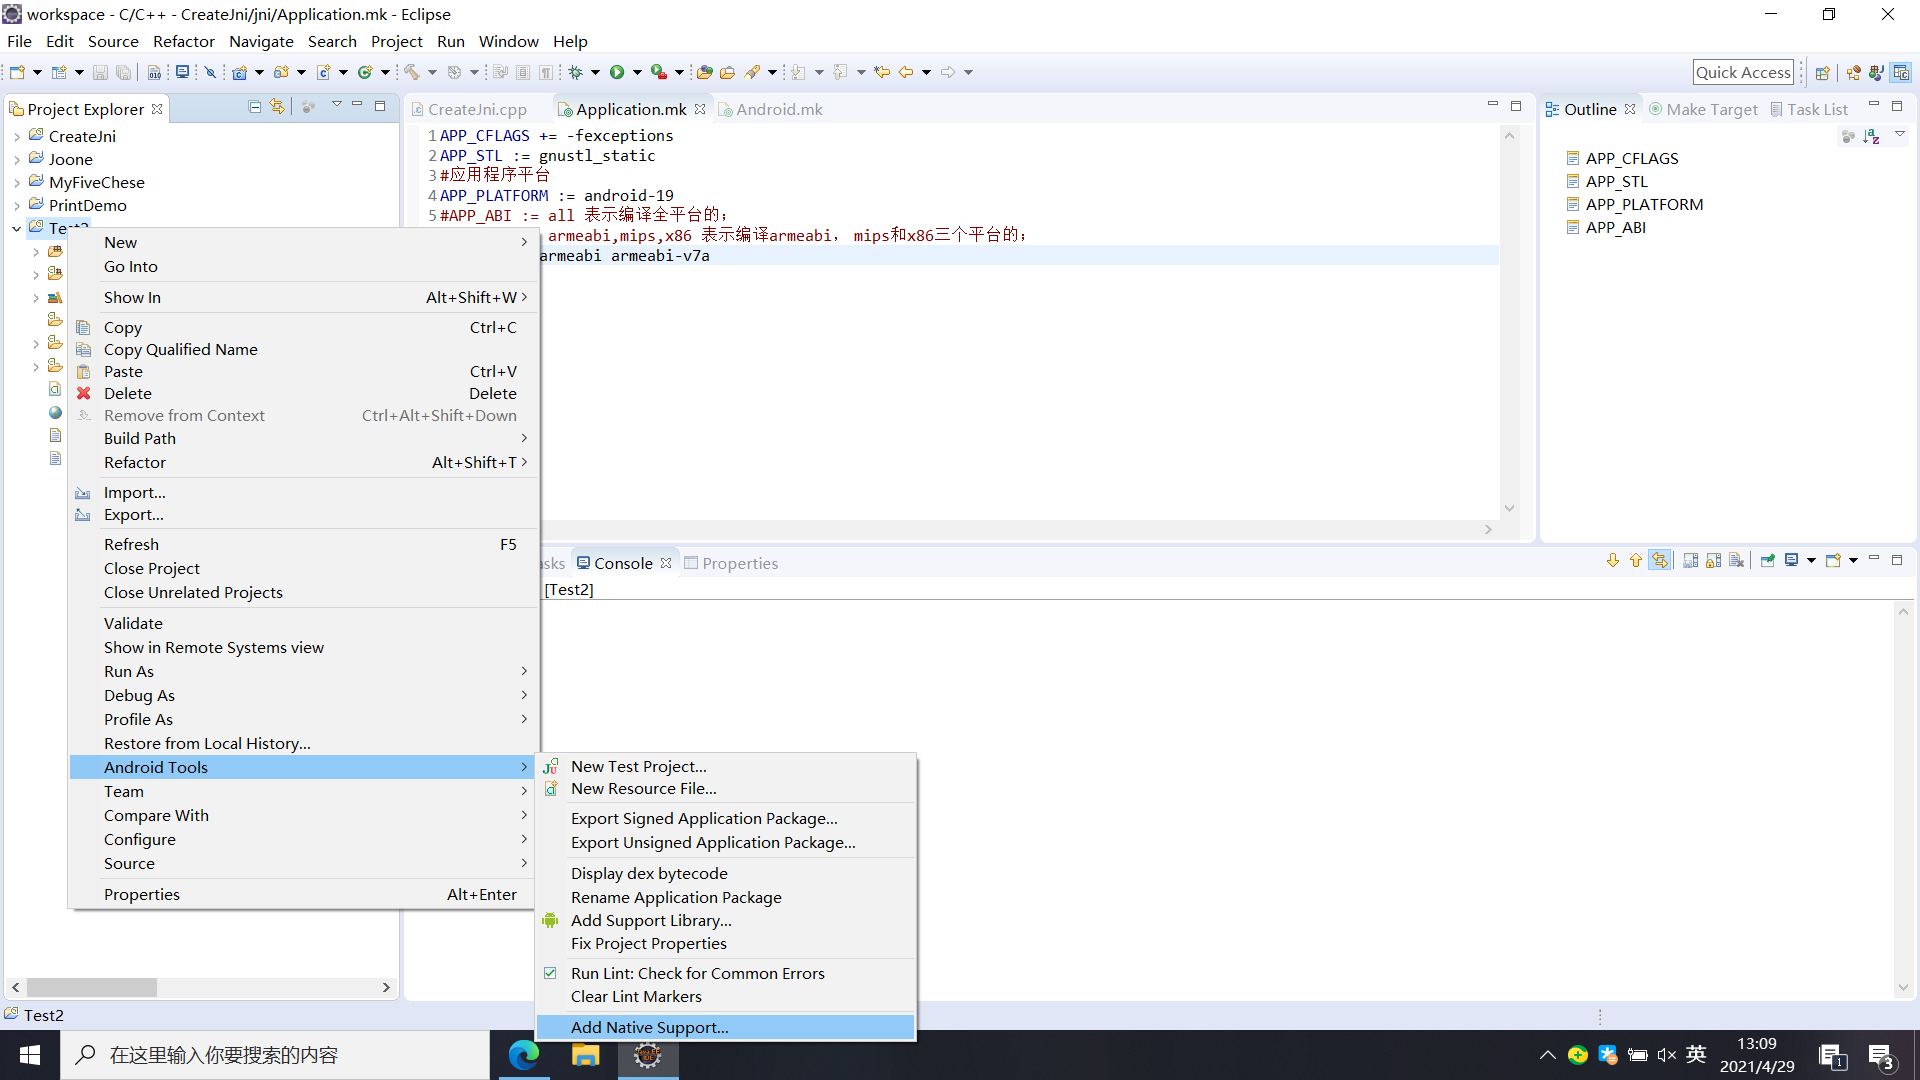Open the Run button dropdown arrow
The image size is (1920, 1080).
[638, 71]
